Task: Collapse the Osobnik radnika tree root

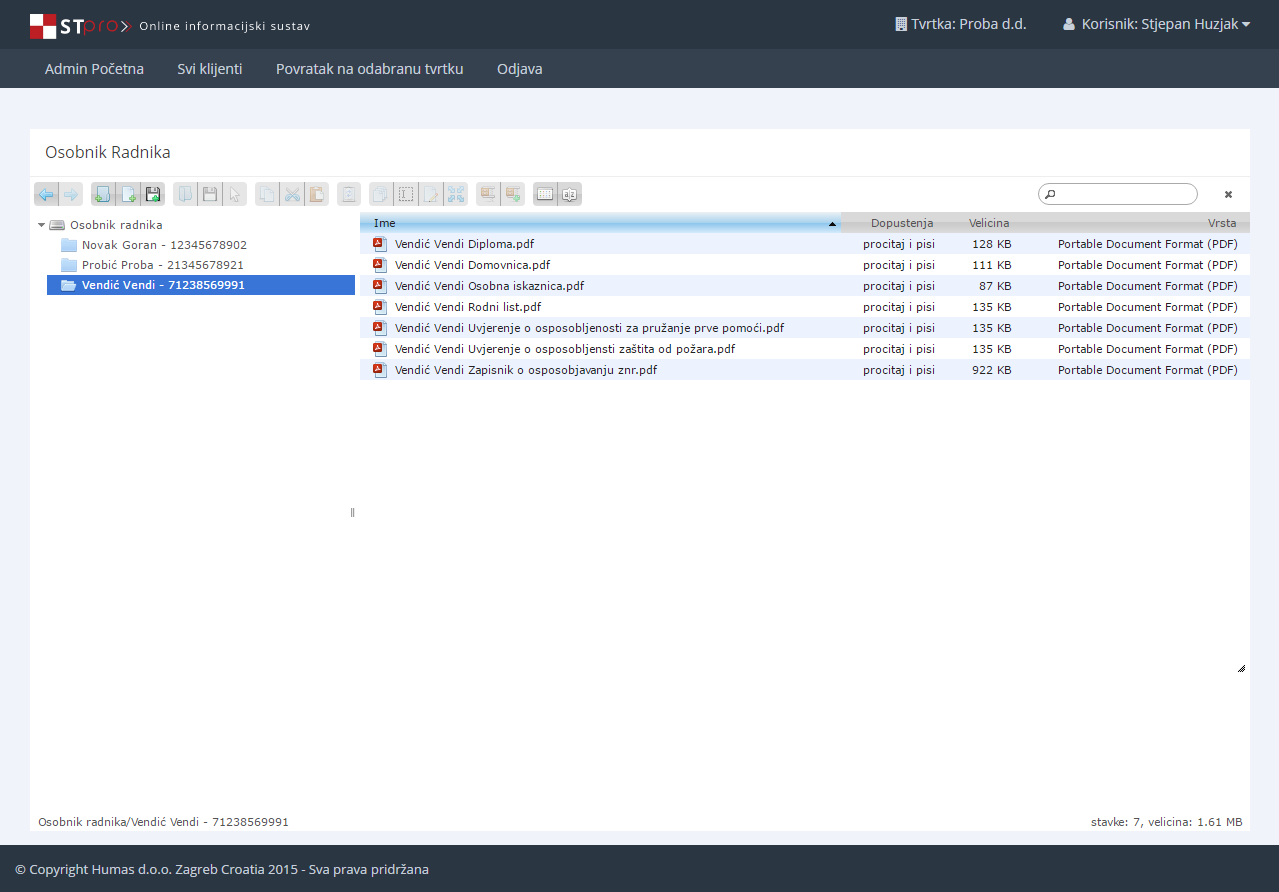Action: [42, 225]
